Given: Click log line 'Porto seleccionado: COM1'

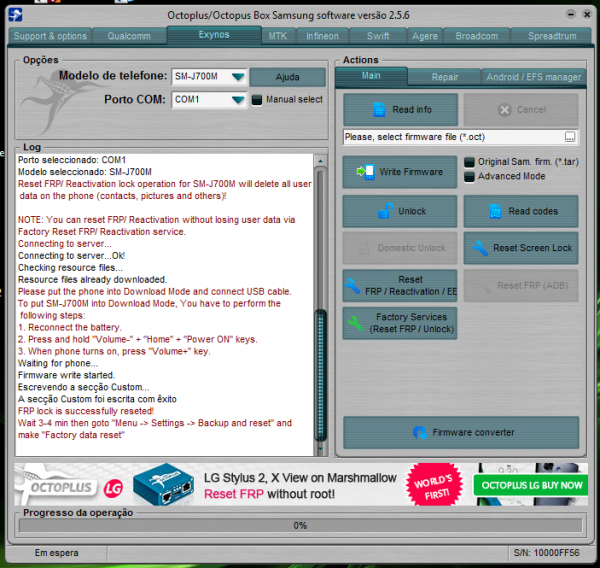Looking at the screenshot, I should 72,160.
